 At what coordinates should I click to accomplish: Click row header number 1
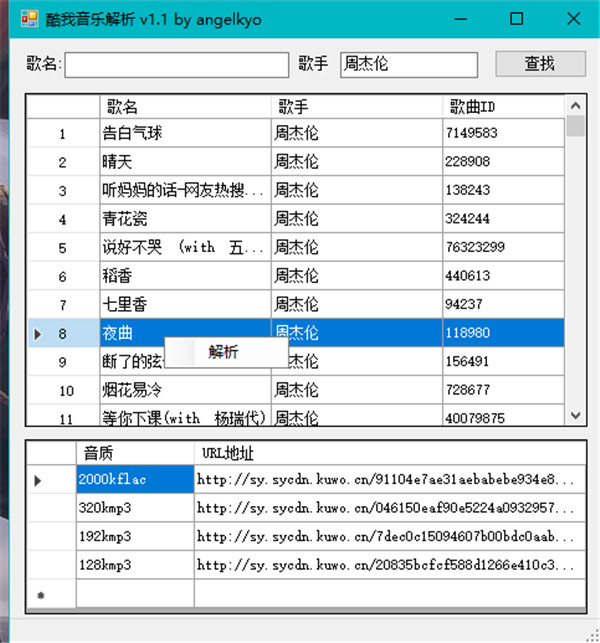tap(64, 133)
